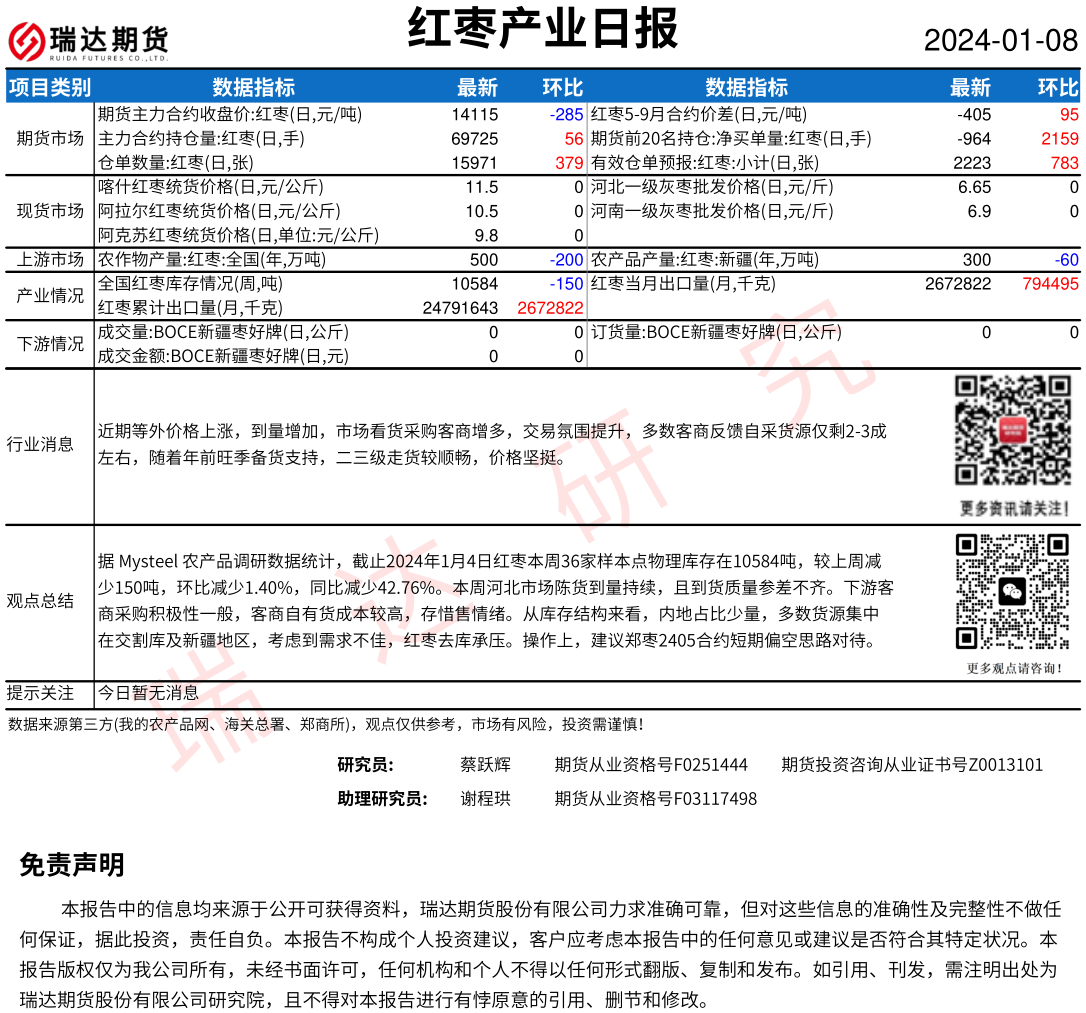Select the 行业消息 section label

point(40,444)
